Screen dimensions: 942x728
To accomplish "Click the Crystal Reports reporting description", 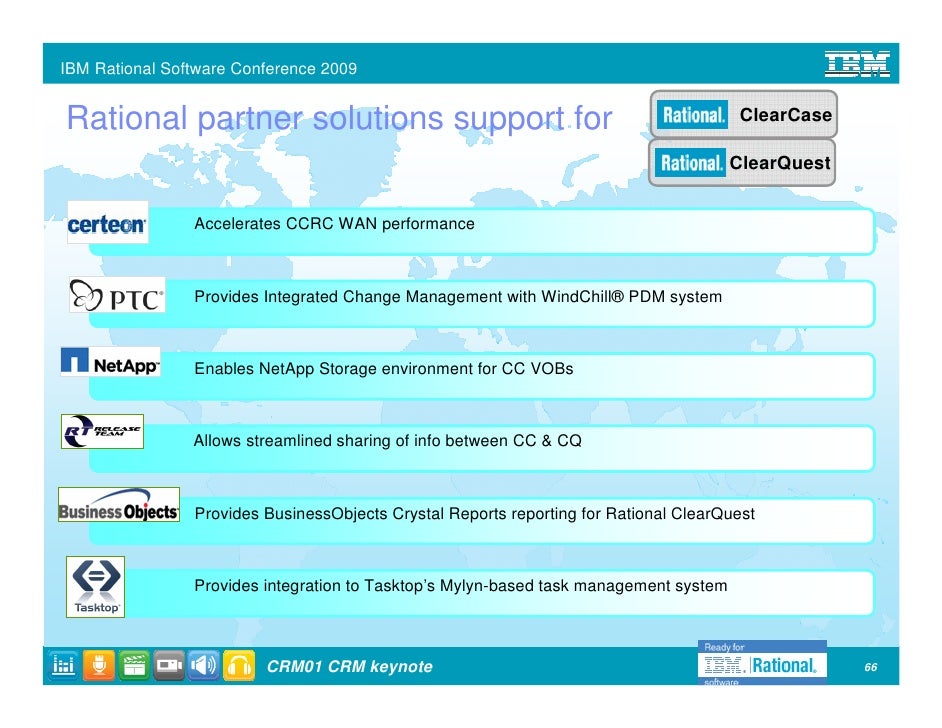I will tap(475, 514).
